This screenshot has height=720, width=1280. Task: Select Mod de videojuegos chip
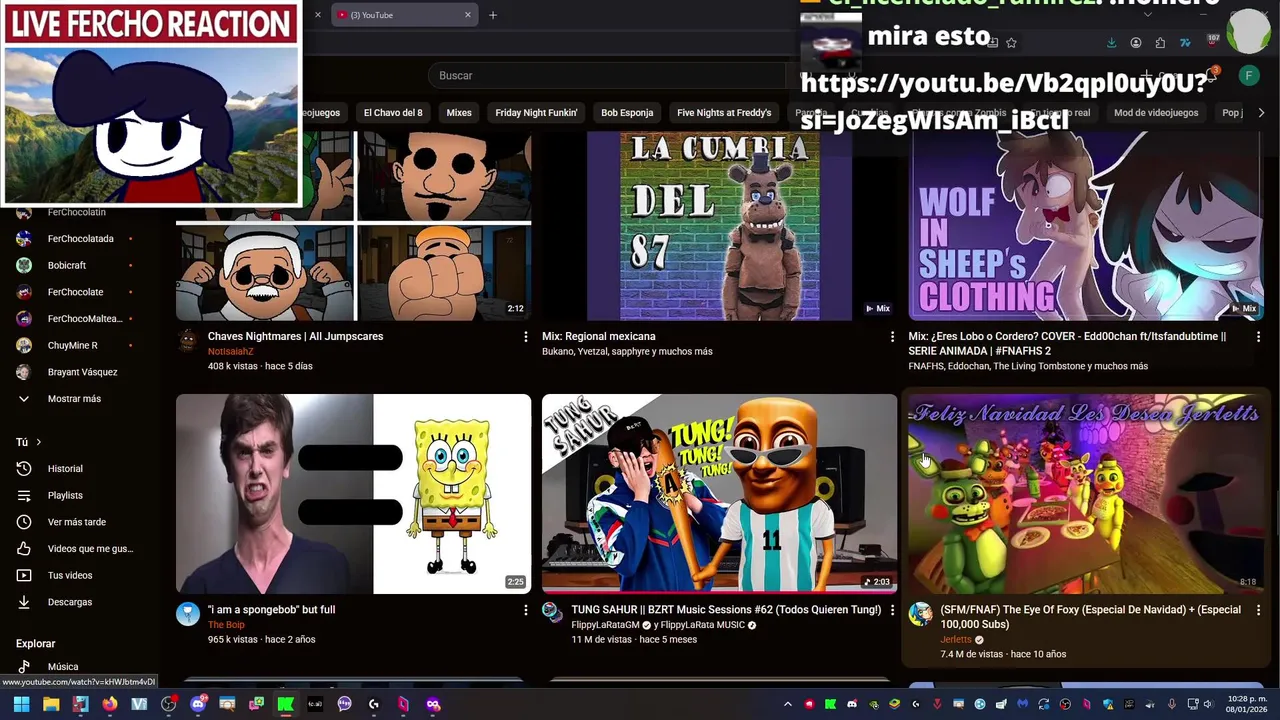pos(1156,113)
